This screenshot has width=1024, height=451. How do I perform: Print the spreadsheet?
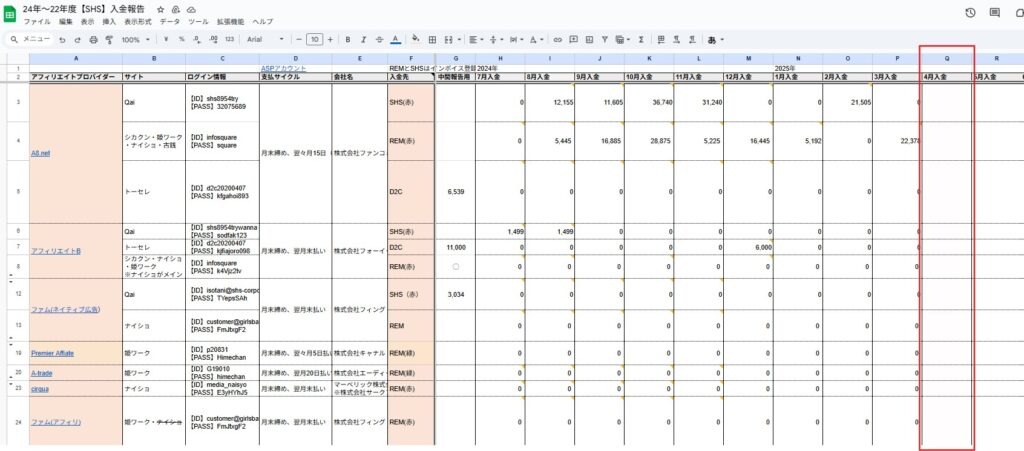93,40
